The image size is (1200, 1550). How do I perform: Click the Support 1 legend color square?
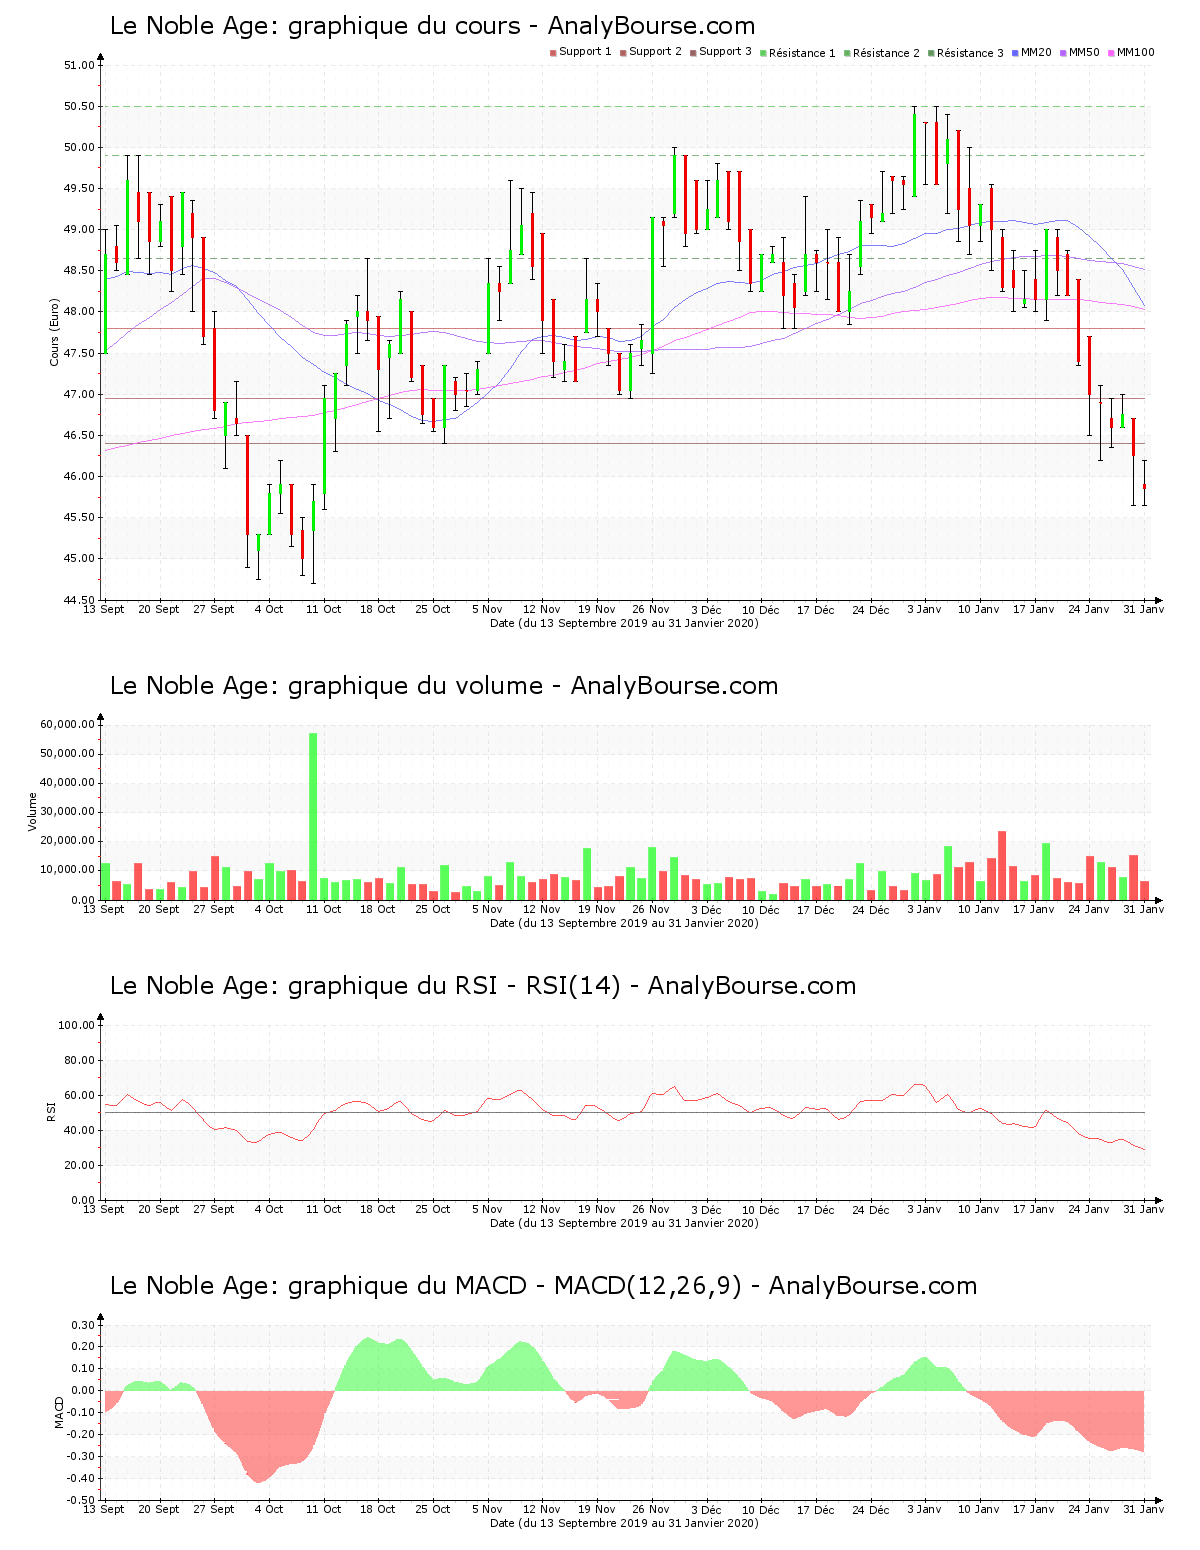[x=553, y=53]
